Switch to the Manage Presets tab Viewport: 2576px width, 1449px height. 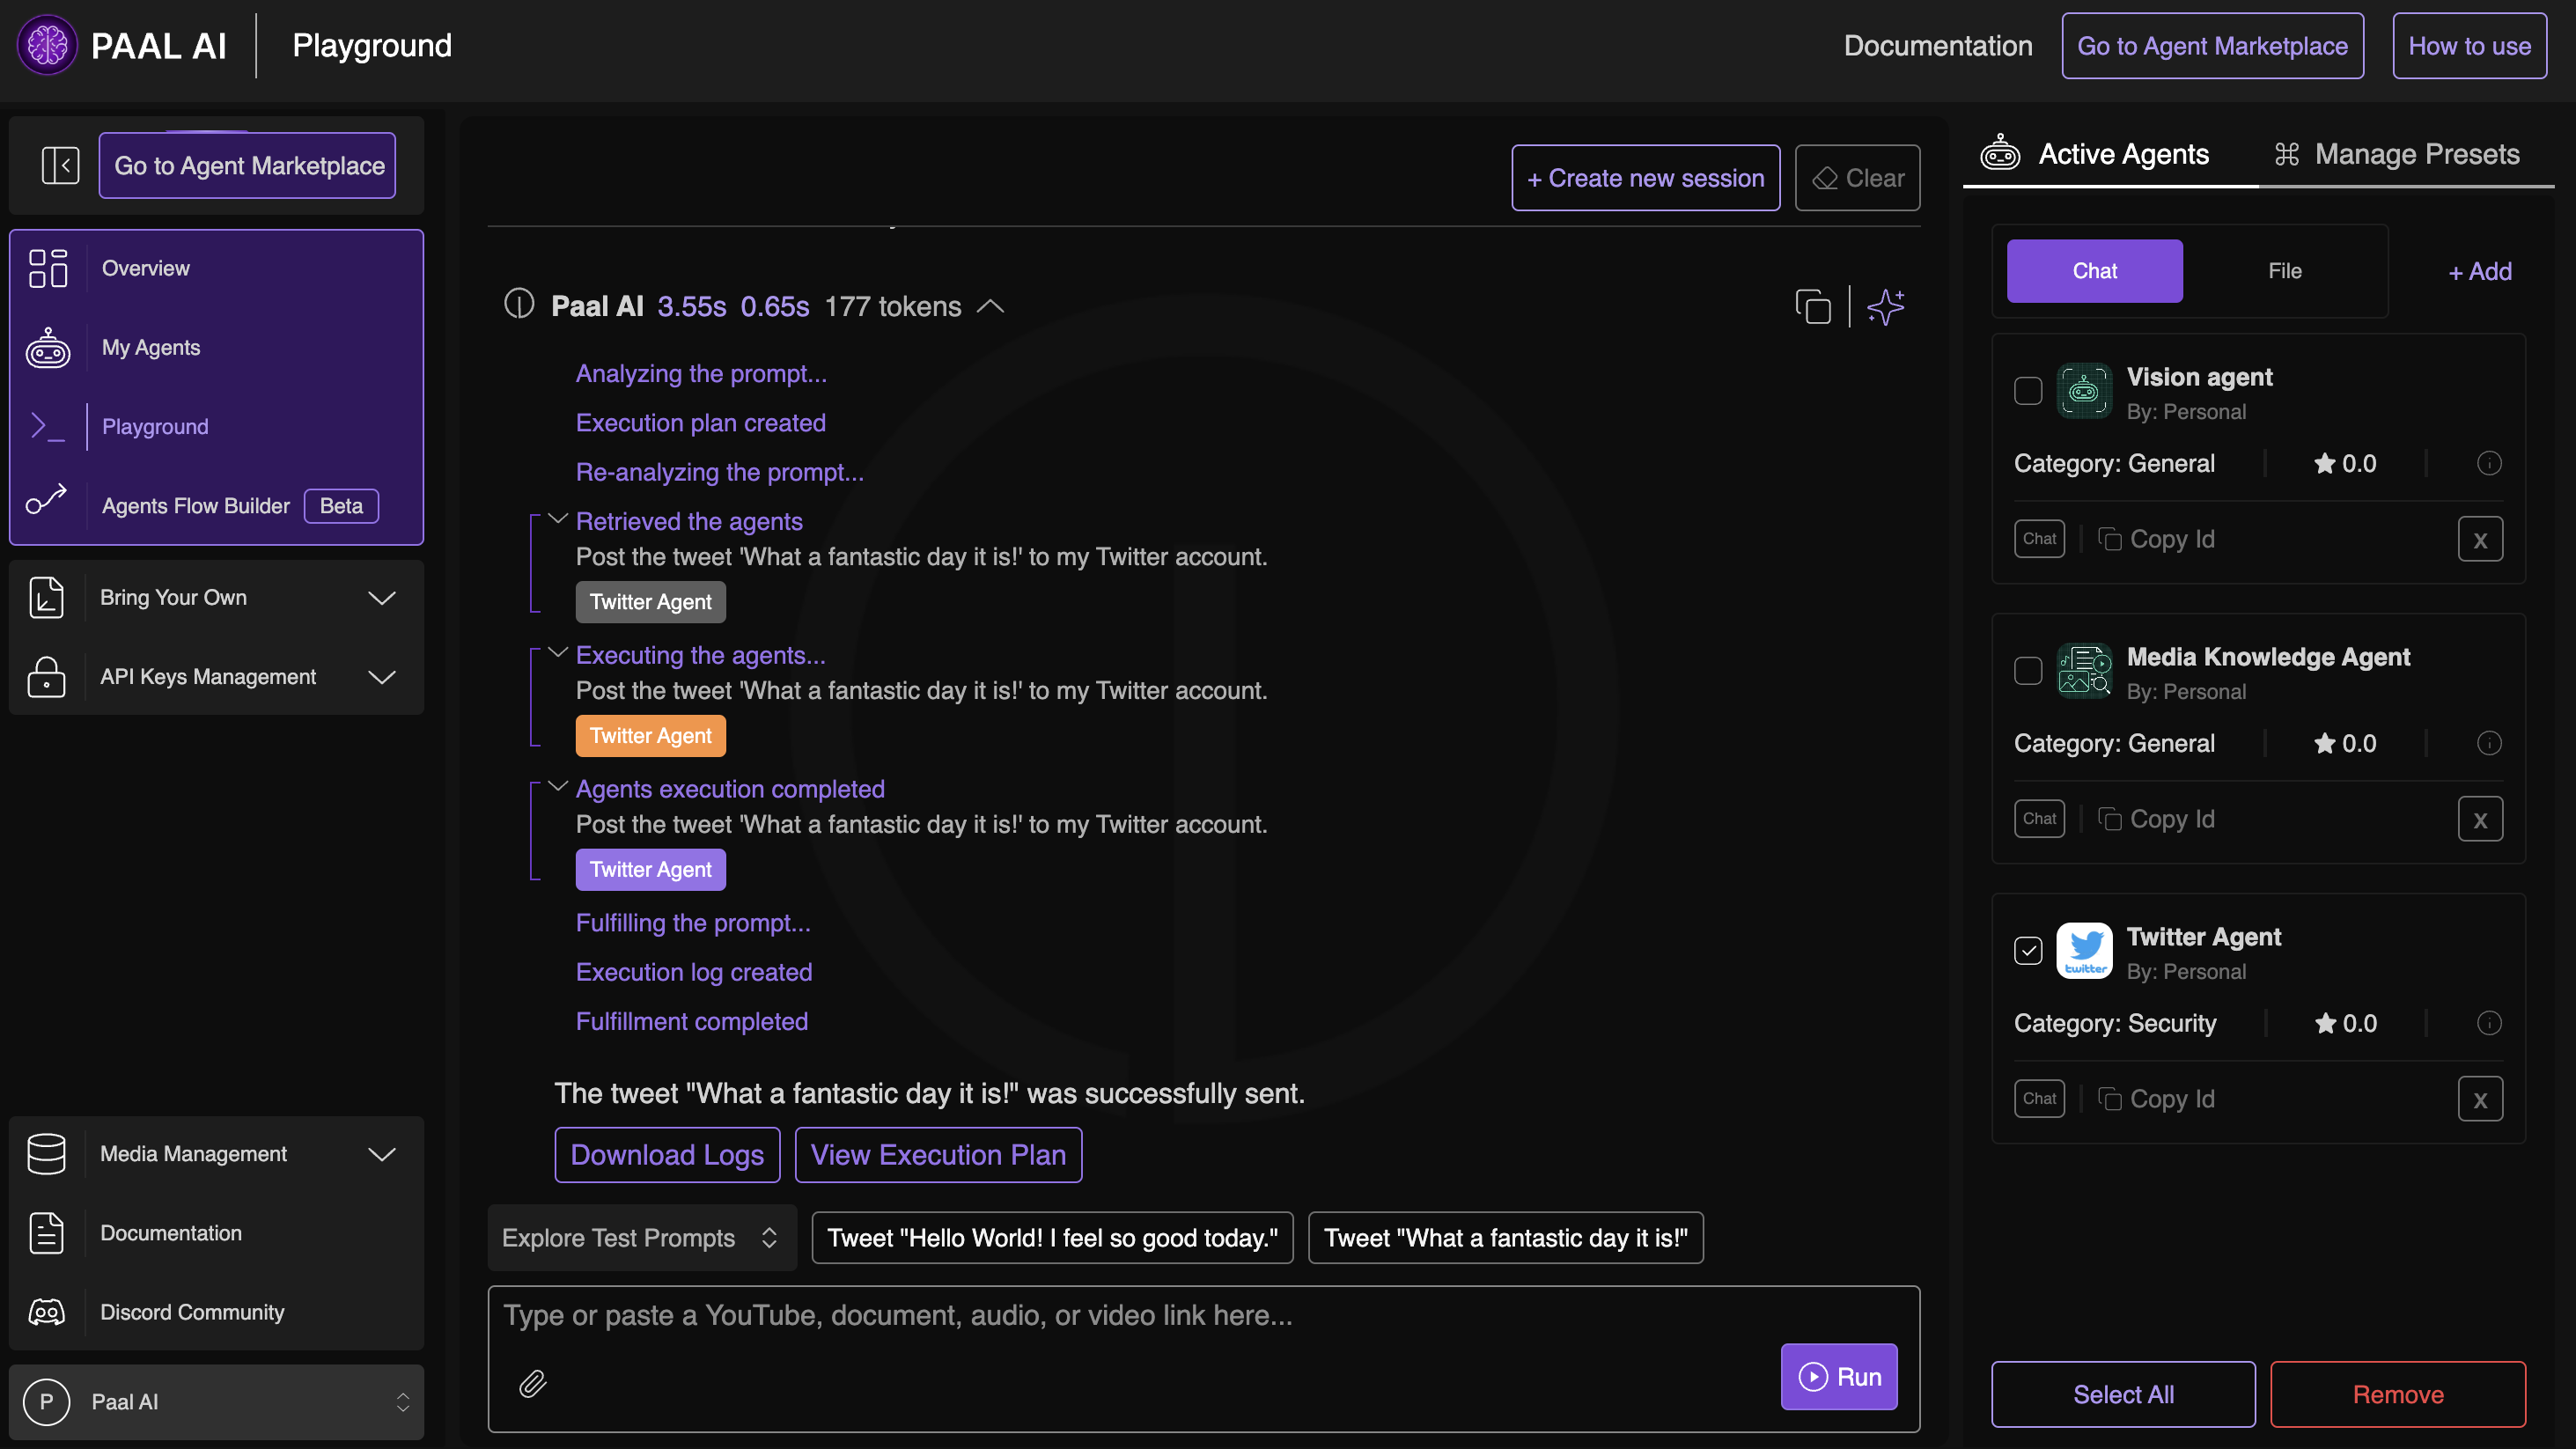pos(2398,154)
